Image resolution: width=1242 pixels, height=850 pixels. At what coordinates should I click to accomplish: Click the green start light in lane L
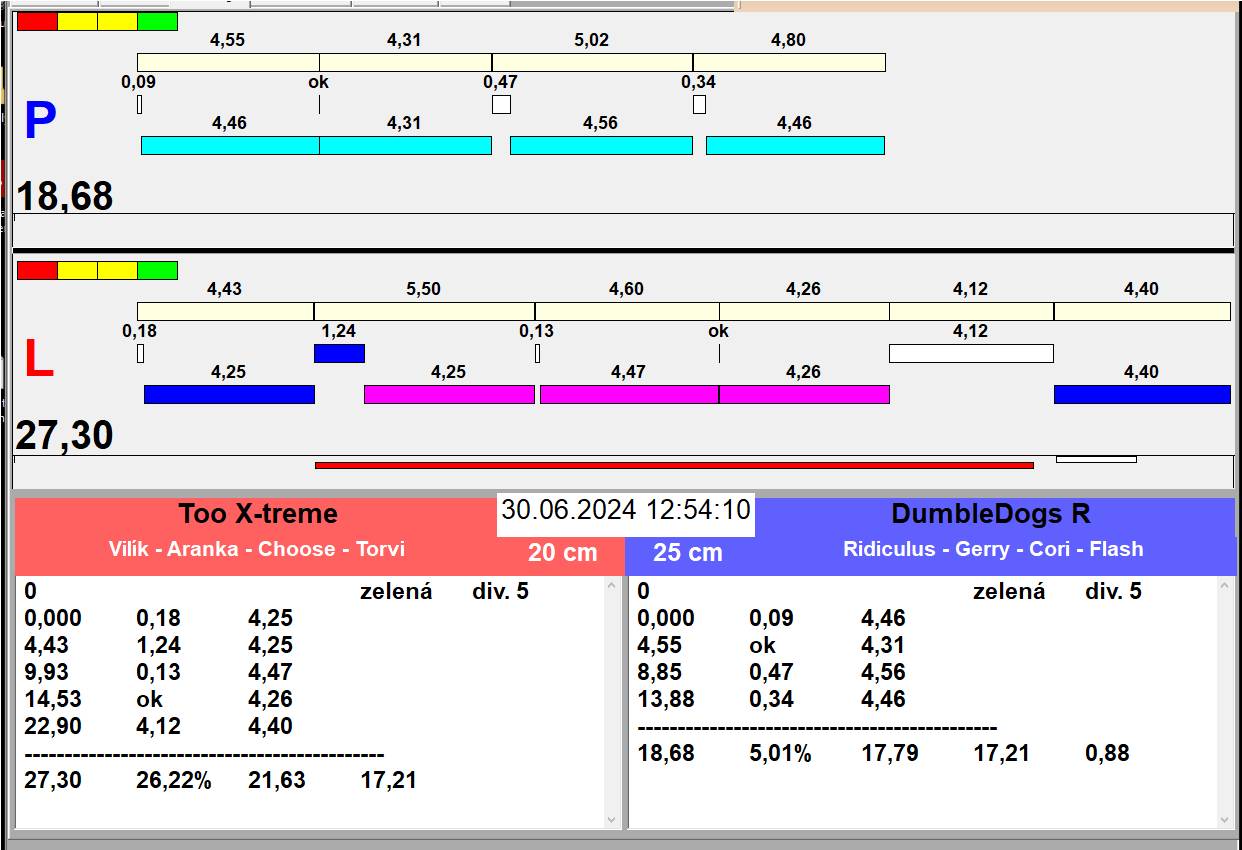click(x=157, y=270)
